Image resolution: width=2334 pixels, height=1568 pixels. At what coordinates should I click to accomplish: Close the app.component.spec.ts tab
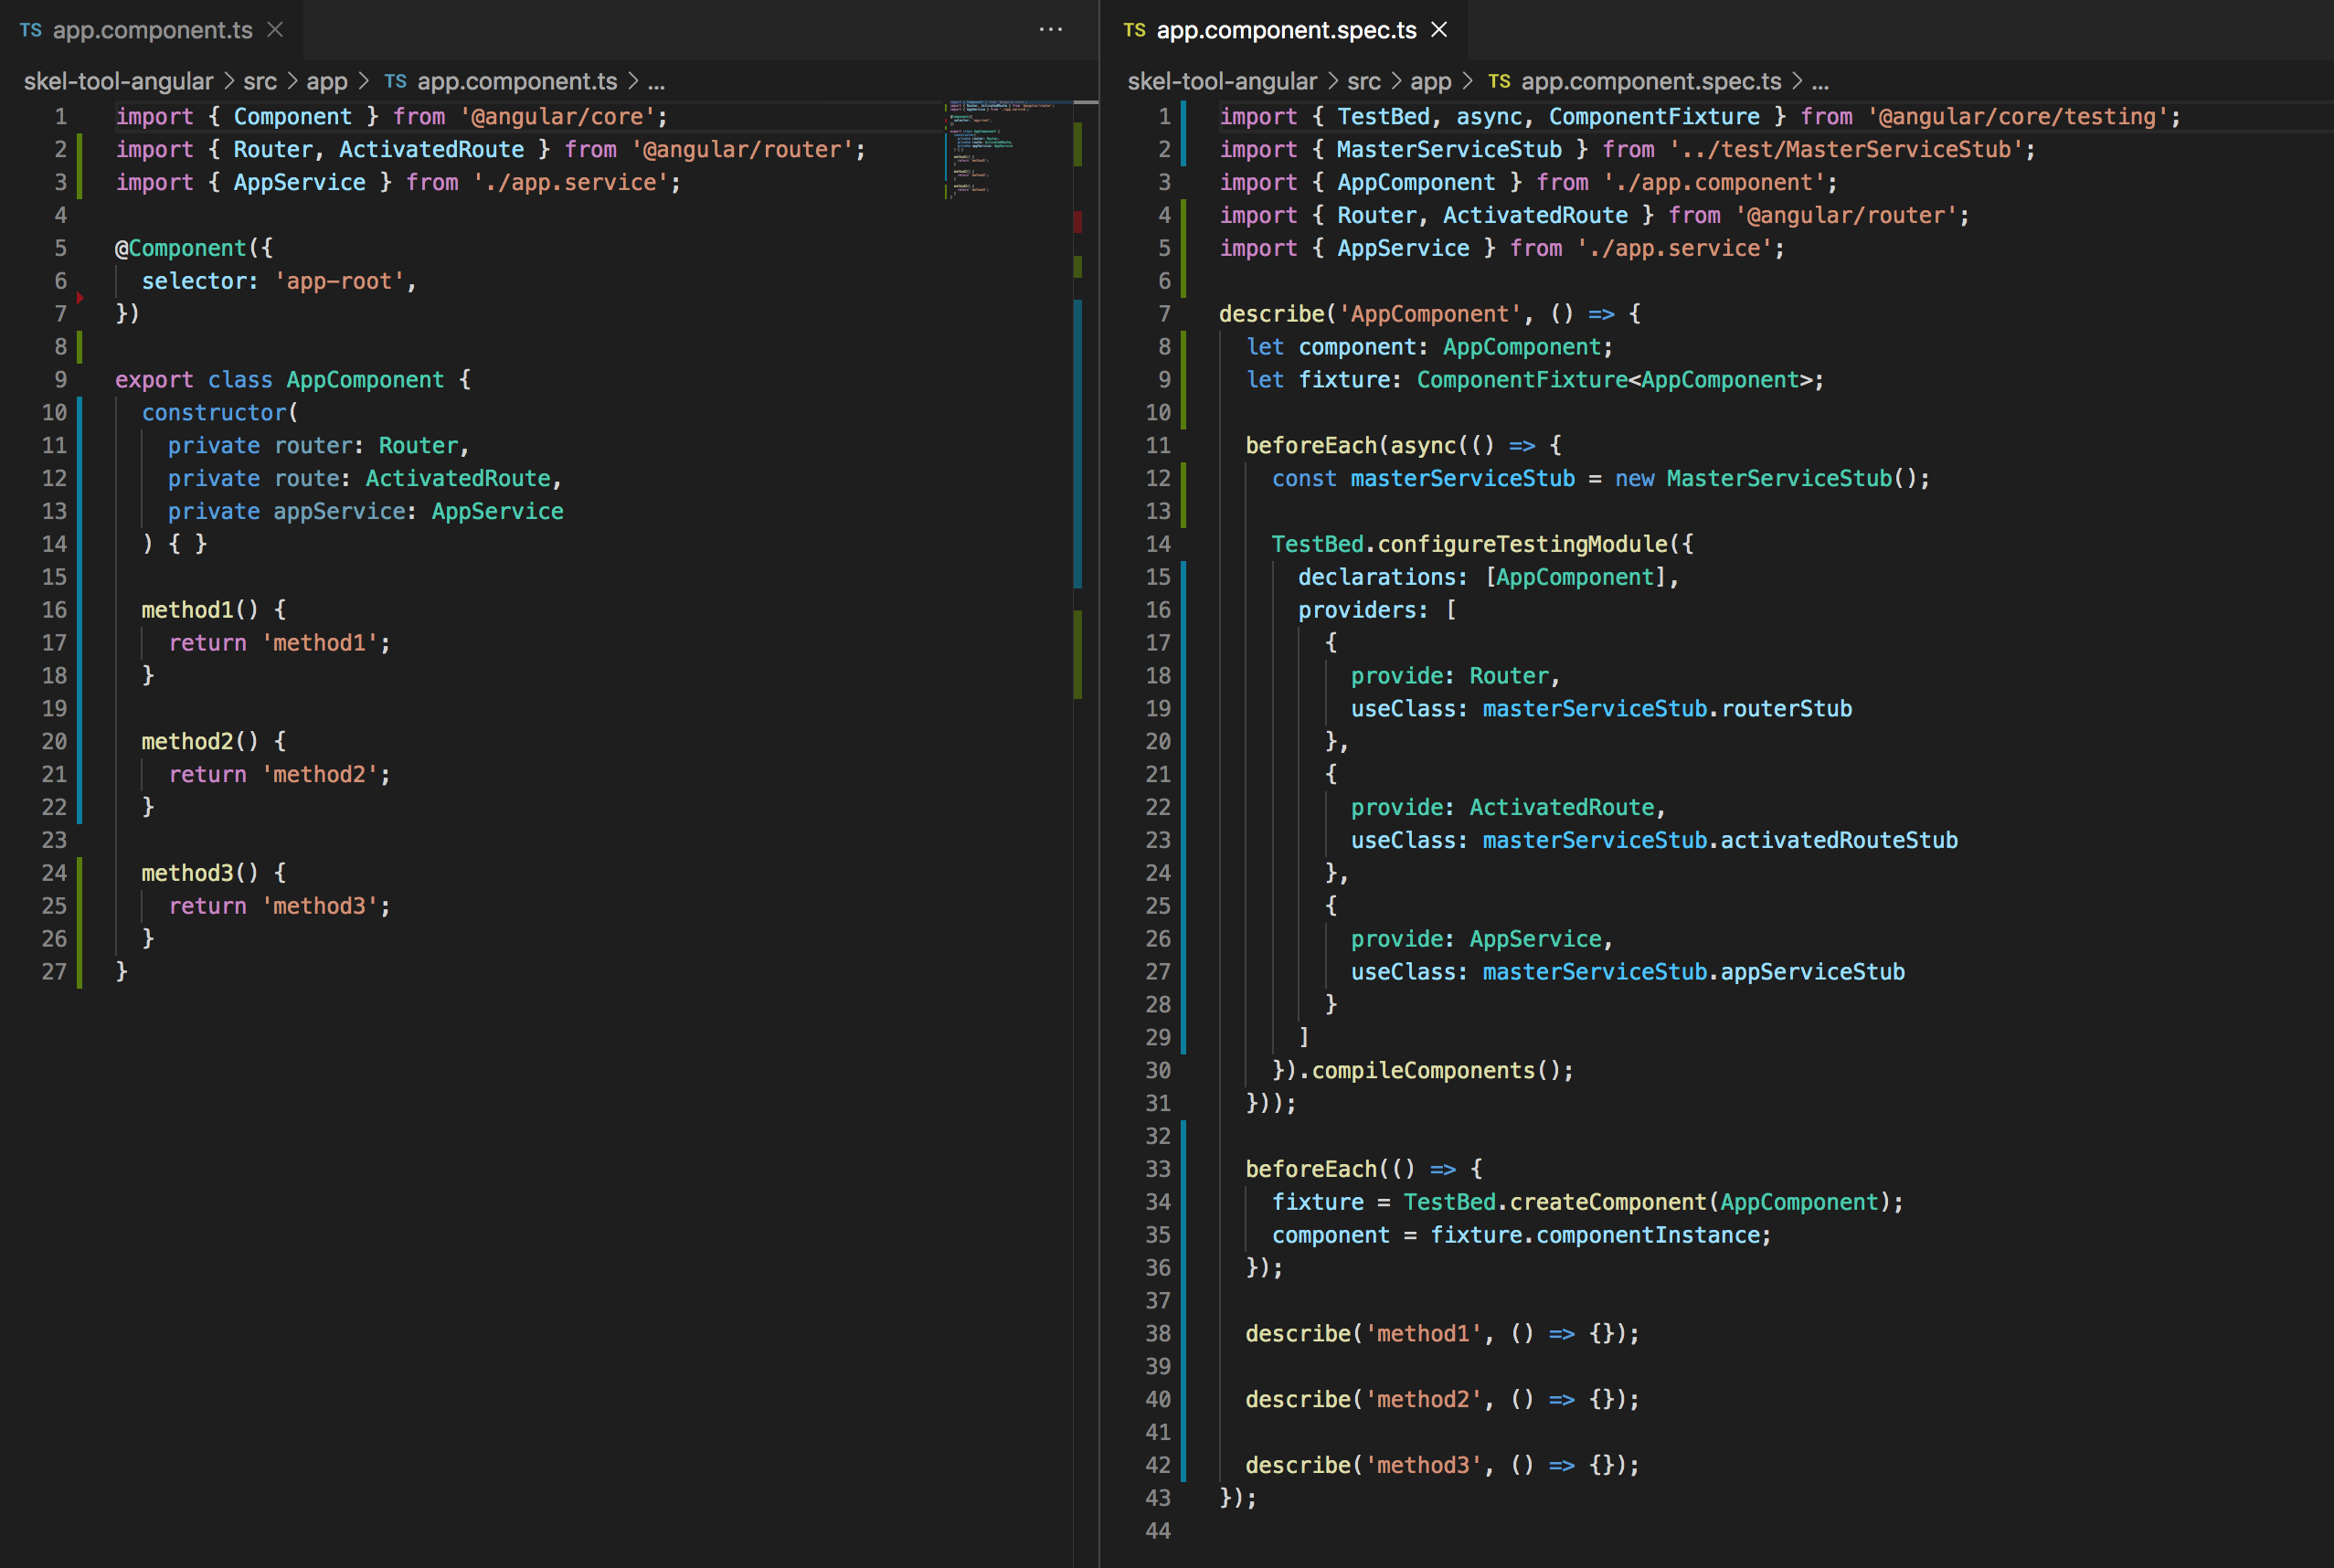[x=1439, y=30]
